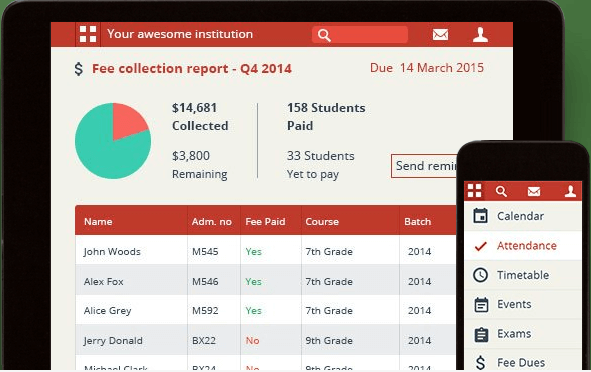Viewport: 591px width, 372px height.
Task: Tap the Attendance checkmark icon
Action: click(x=481, y=246)
